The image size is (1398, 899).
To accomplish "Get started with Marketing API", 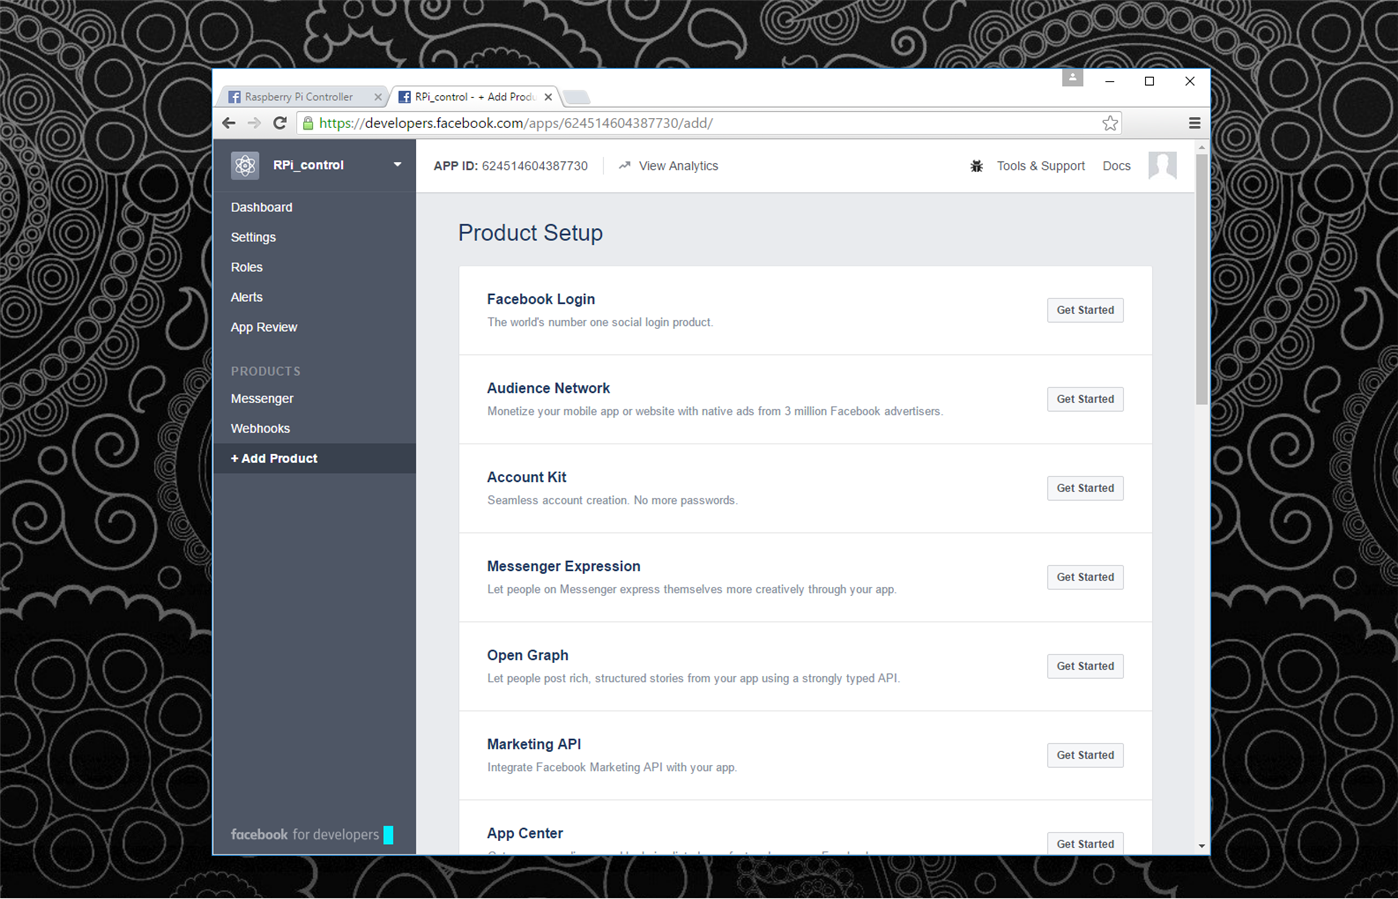I will [x=1085, y=755].
